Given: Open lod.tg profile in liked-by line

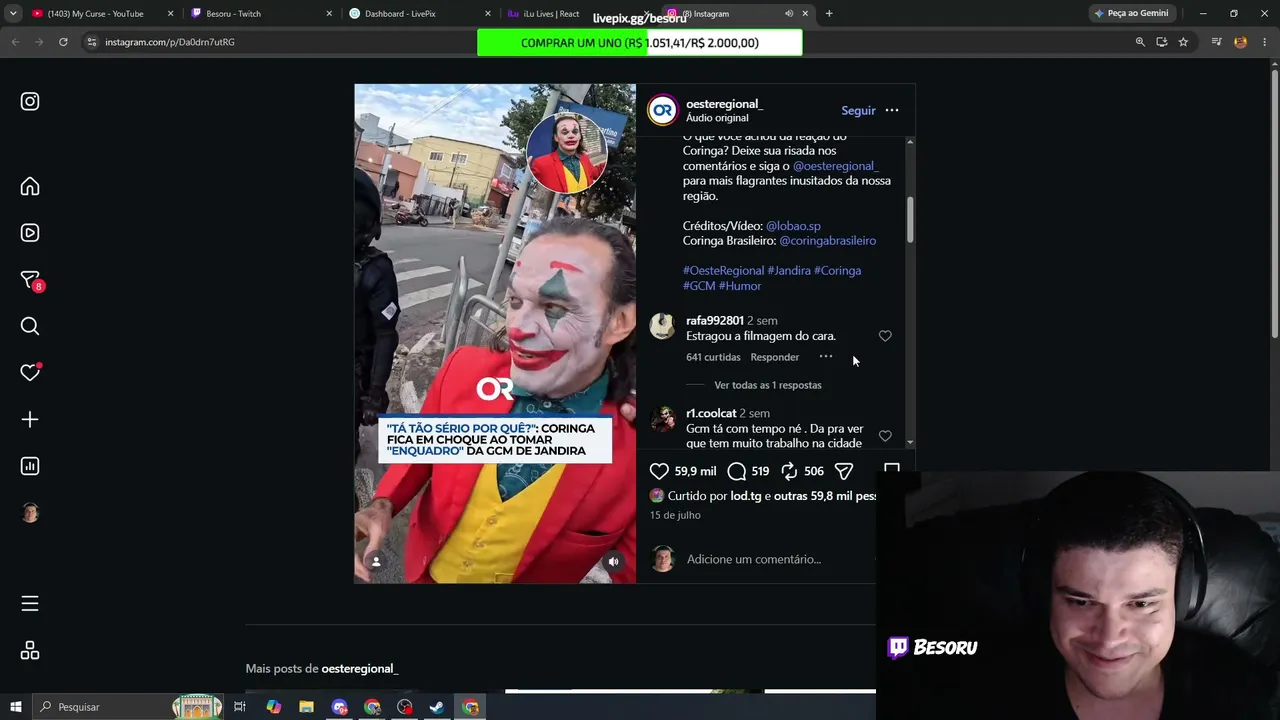Looking at the screenshot, I should (746, 496).
